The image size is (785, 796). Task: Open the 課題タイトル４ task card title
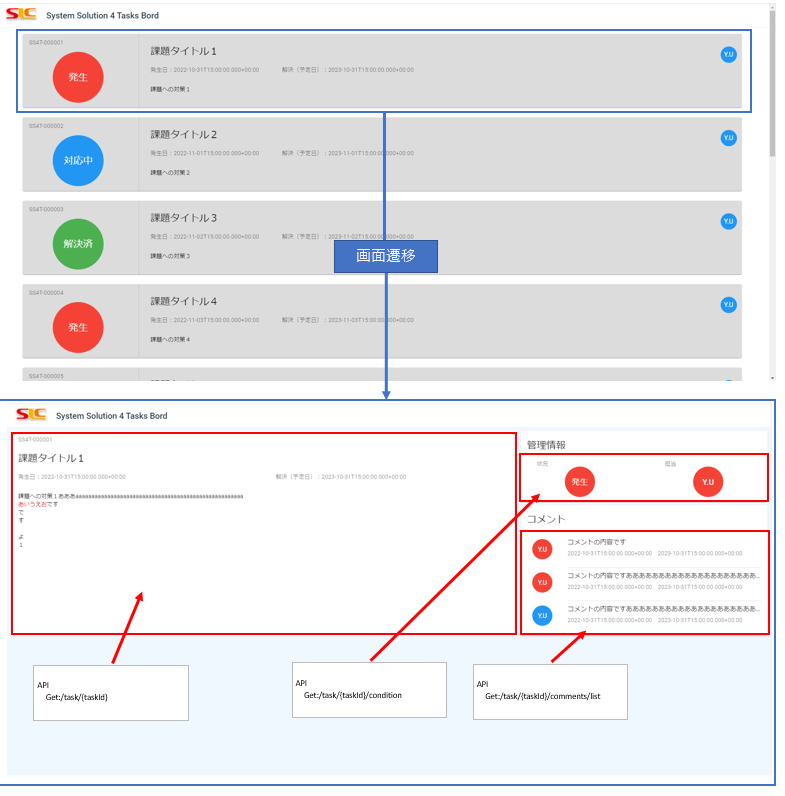click(x=184, y=301)
